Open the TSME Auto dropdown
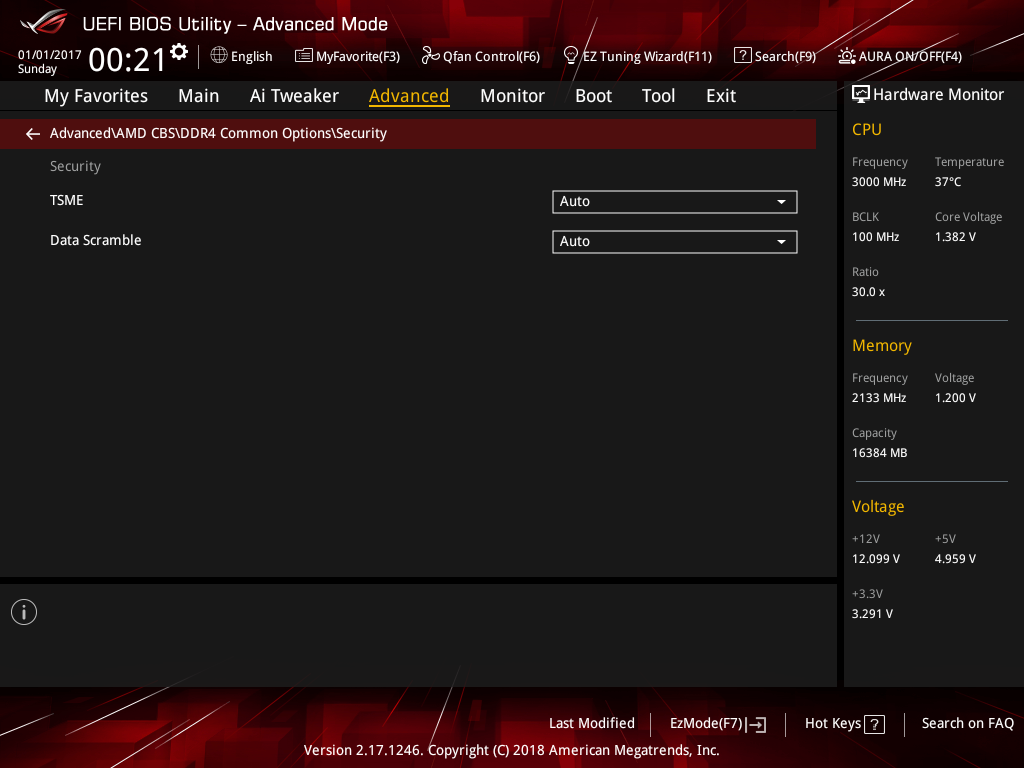Viewport: 1024px width, 768px height. 675,202
